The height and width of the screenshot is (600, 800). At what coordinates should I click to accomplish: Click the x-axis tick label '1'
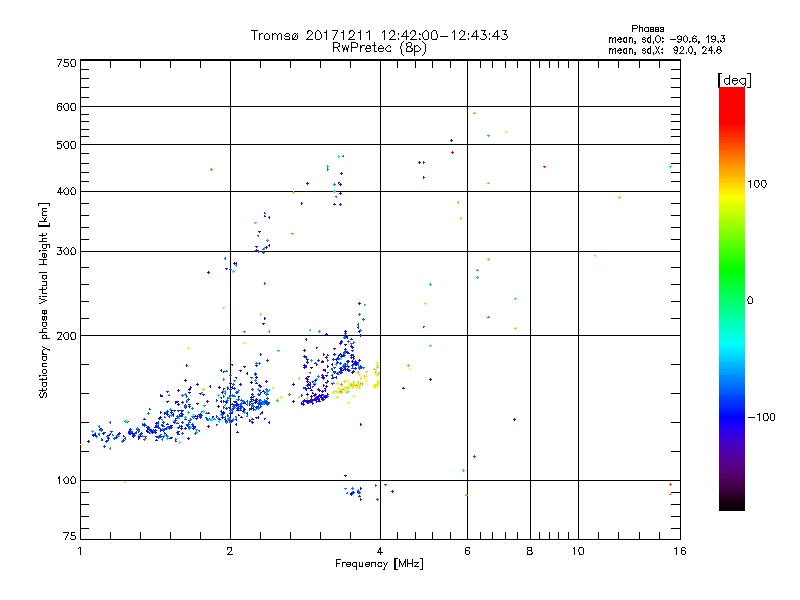click(x=80, y=551)
